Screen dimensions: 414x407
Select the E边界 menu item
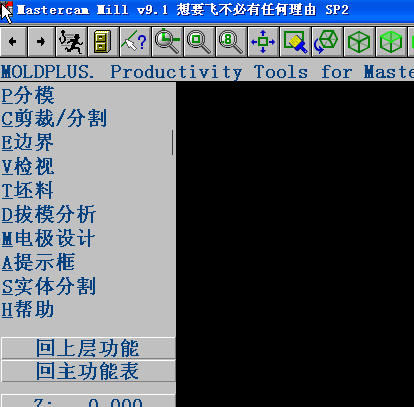point(28,142)
